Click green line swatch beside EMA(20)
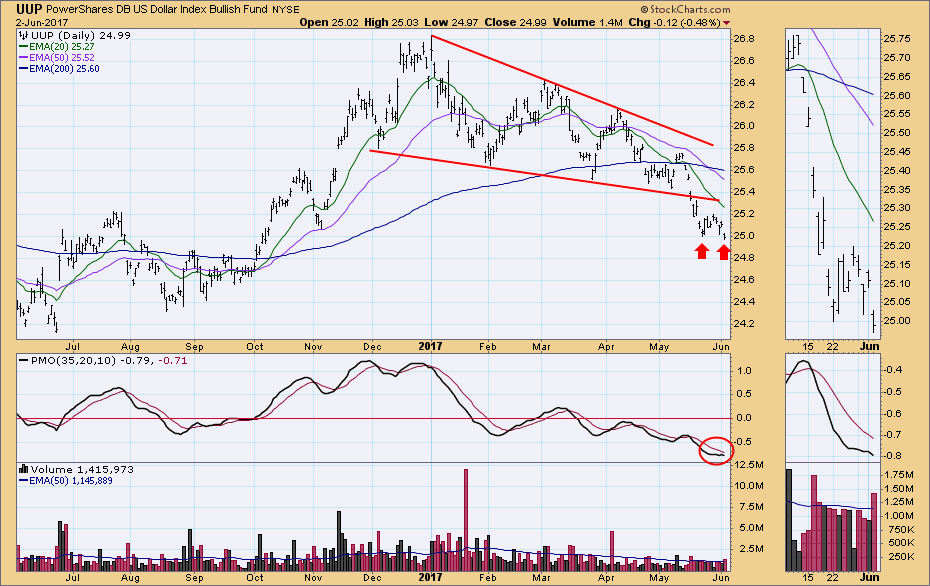 [x=24, y=47]
